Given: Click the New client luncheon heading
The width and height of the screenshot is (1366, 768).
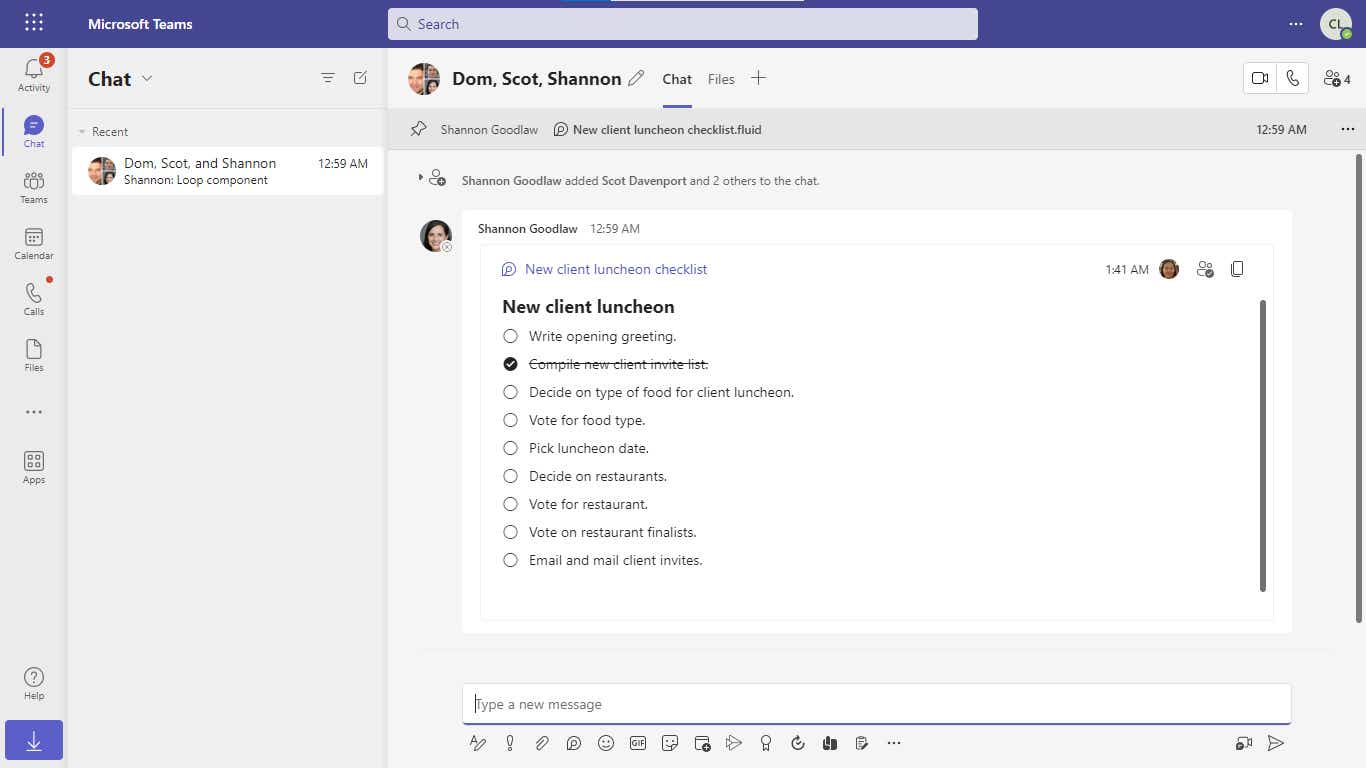Looking at the screenshot, I should (588, 307).
